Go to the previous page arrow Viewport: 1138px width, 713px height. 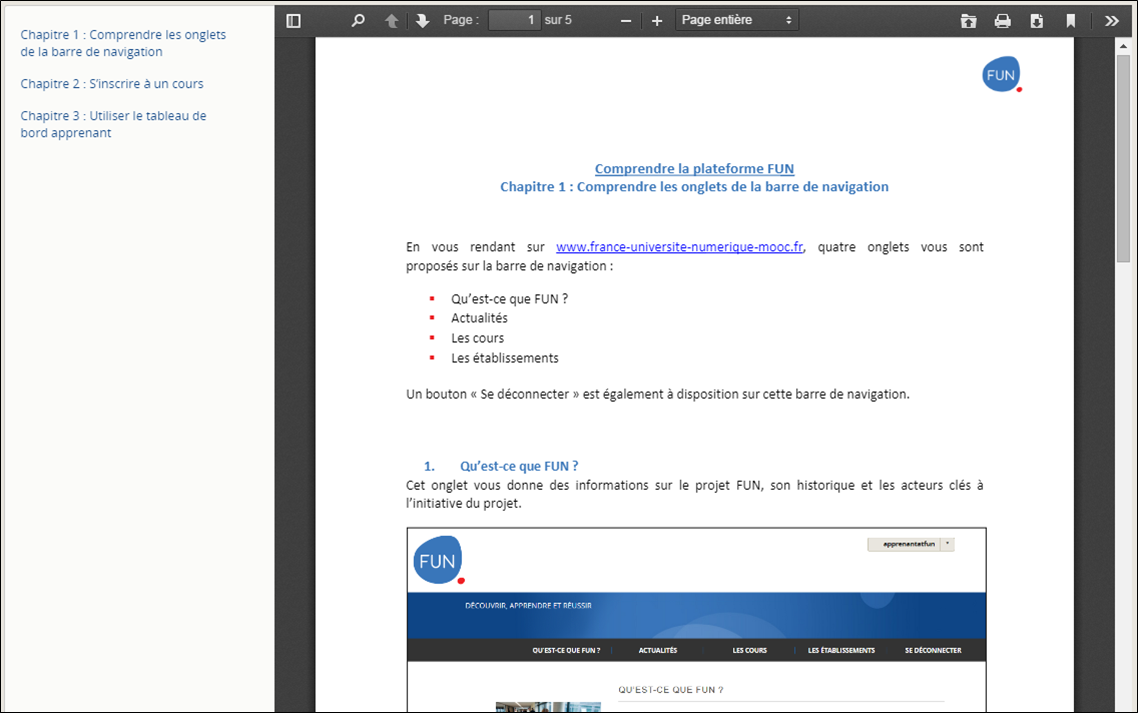click(x=391, y=20)
